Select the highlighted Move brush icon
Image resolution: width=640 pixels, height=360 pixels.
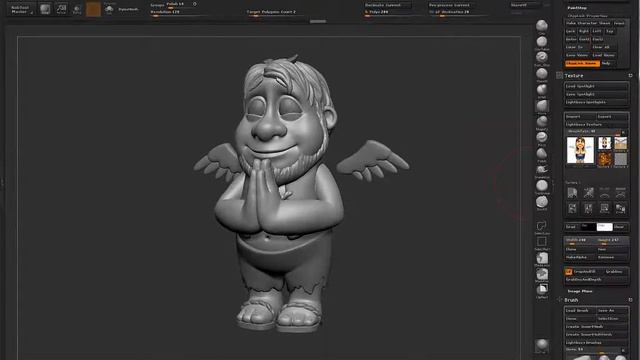pyautogui.click(x=542, y=106)
